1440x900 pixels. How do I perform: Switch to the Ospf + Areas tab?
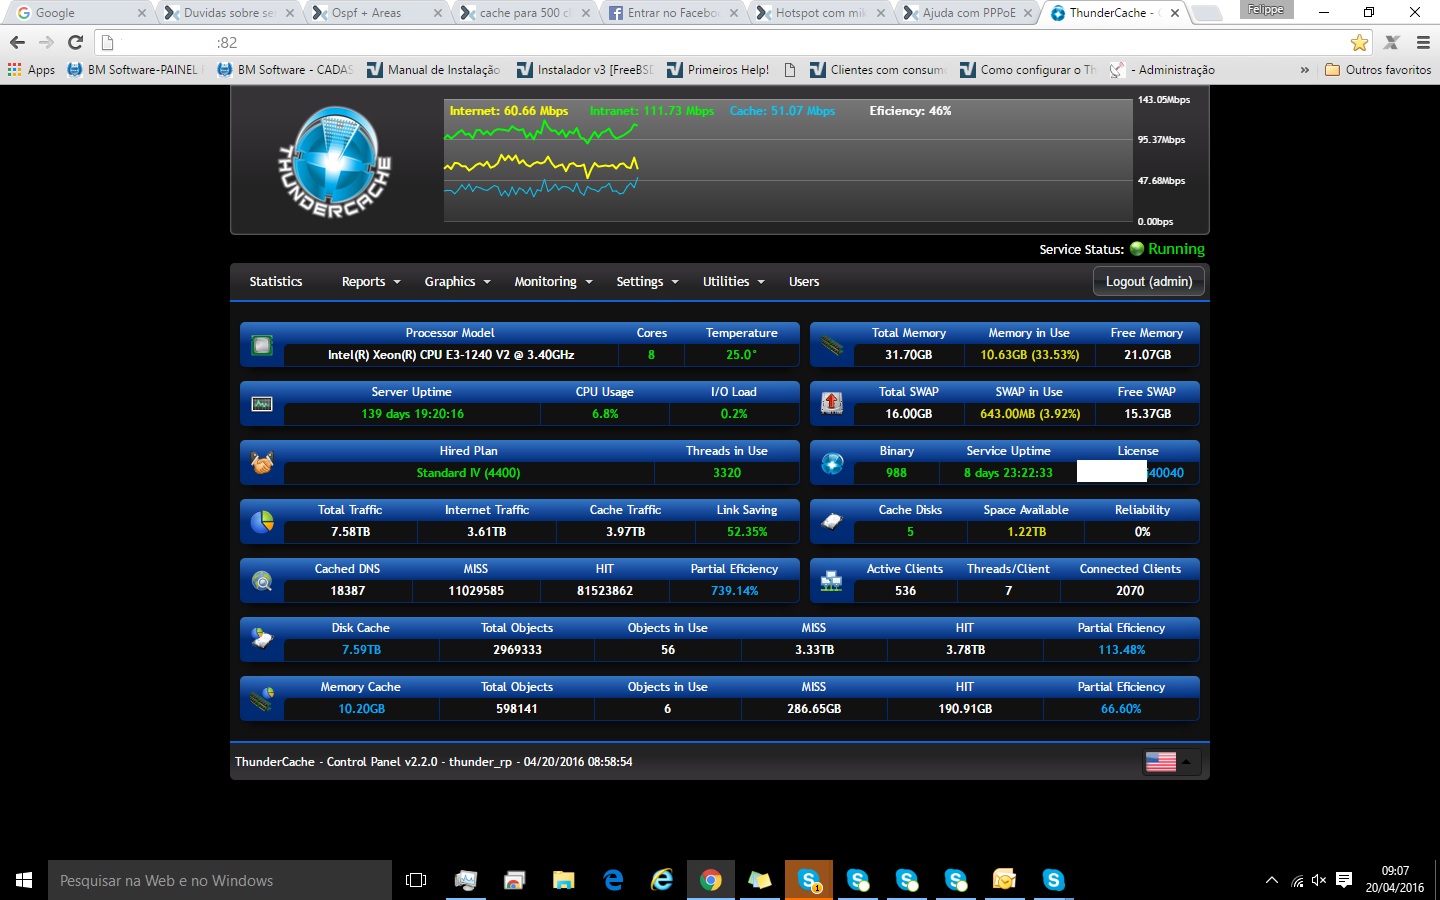point(374,13)
